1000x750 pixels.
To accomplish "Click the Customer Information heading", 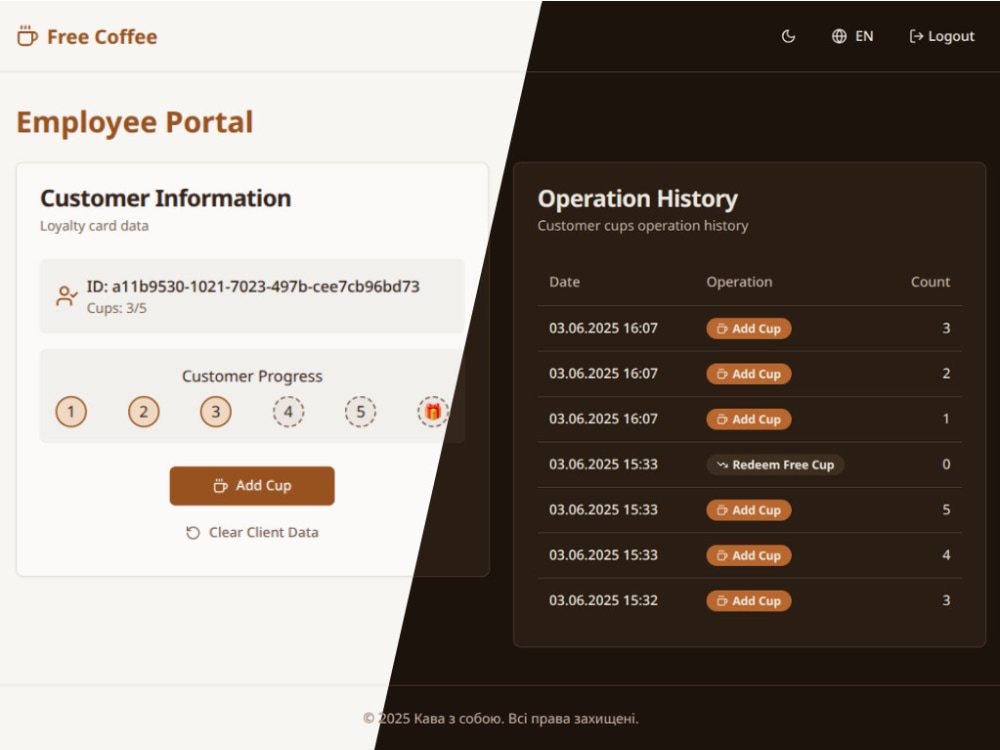I will 166,198.
